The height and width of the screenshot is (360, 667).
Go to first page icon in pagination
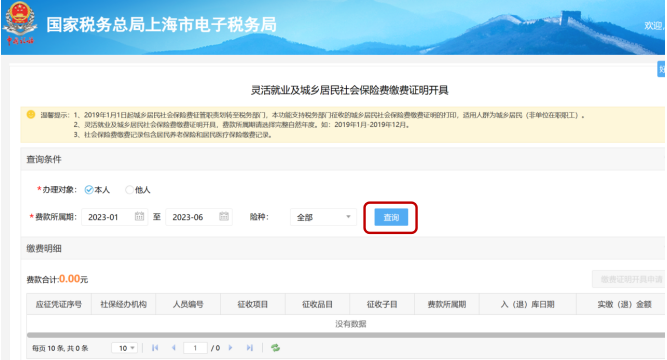click(155, 348)
